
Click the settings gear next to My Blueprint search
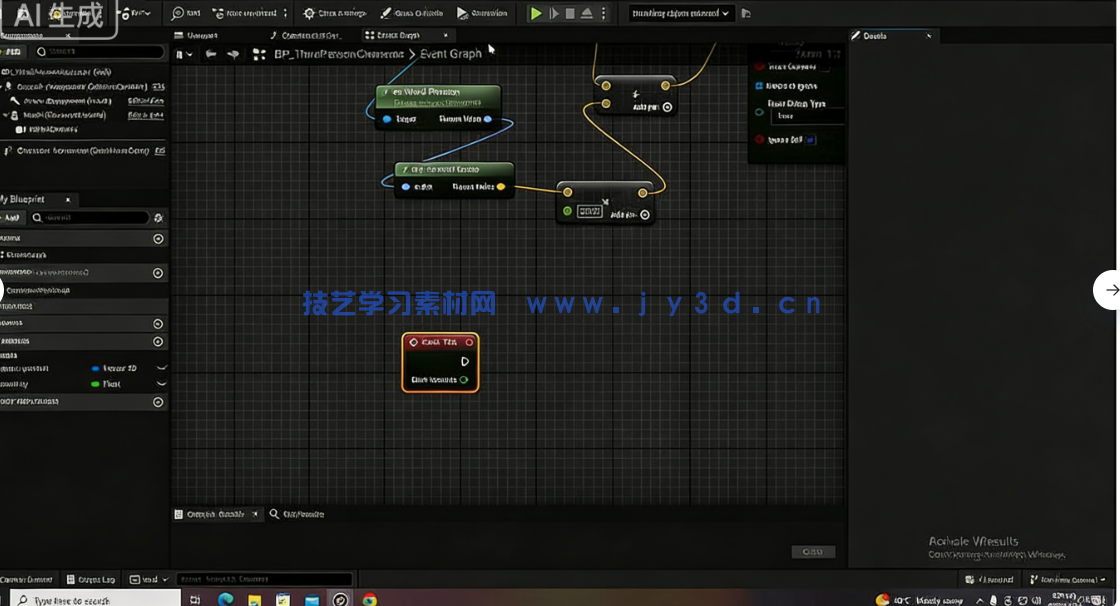coord(159,217)
